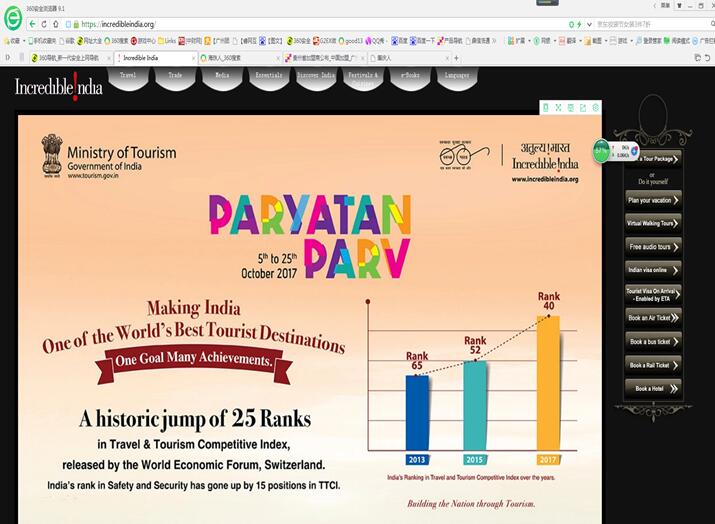
Task: Click Book a bus ticket button
Action: (x=653, y=342)
